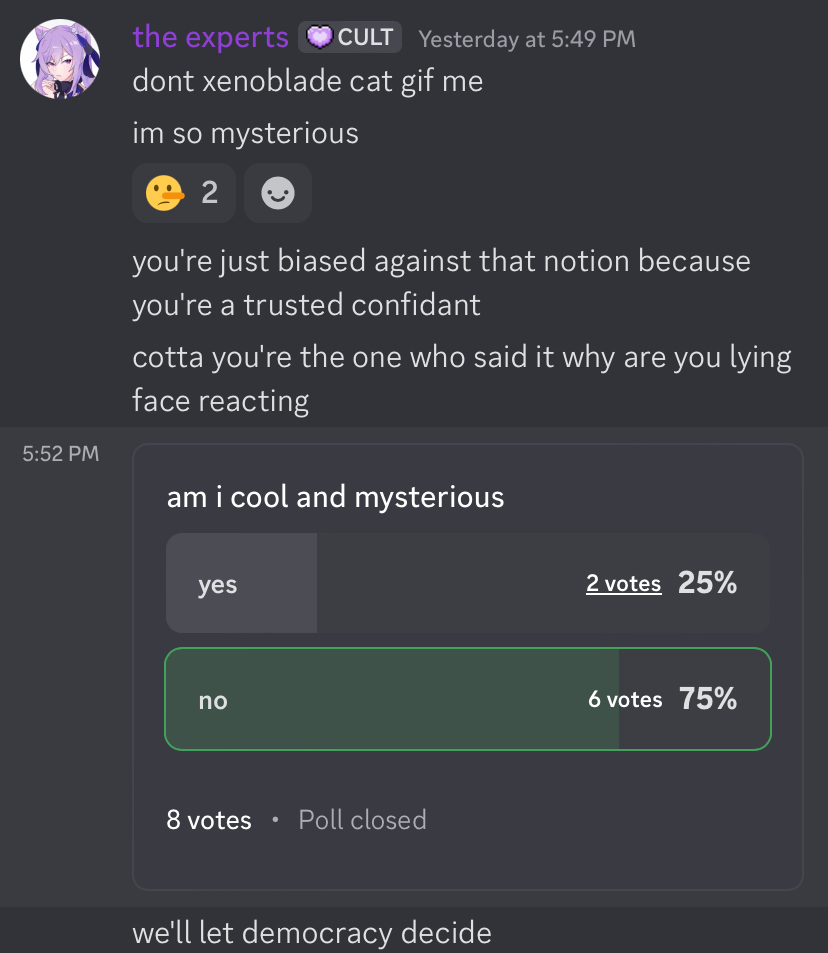Open the "2 votes" voter list link
Screen dimensions: 828x953
623,584
